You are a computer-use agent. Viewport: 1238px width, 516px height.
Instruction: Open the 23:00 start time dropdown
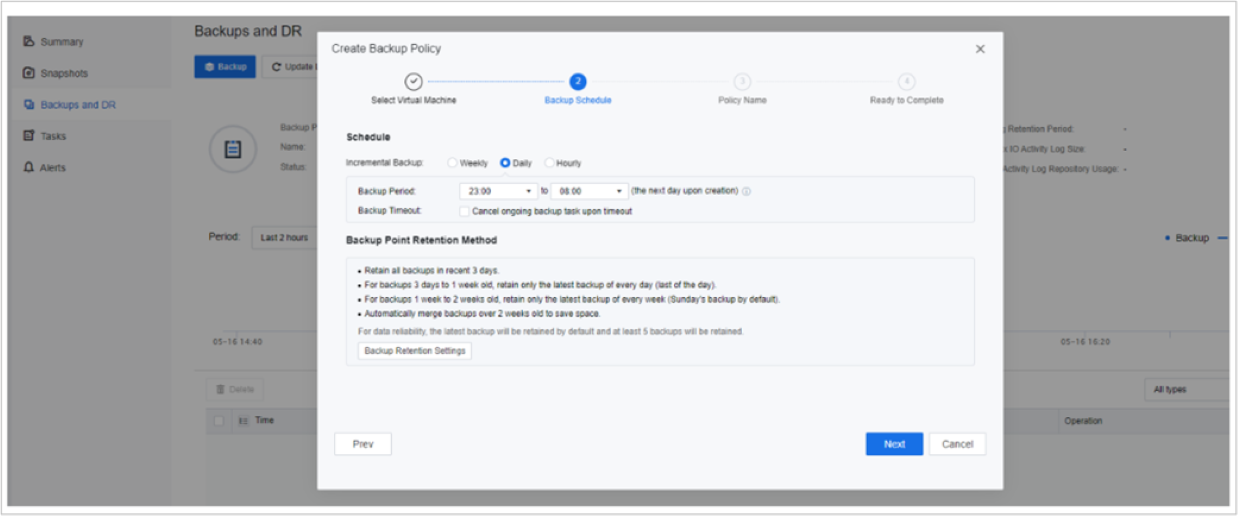(498, 191)
